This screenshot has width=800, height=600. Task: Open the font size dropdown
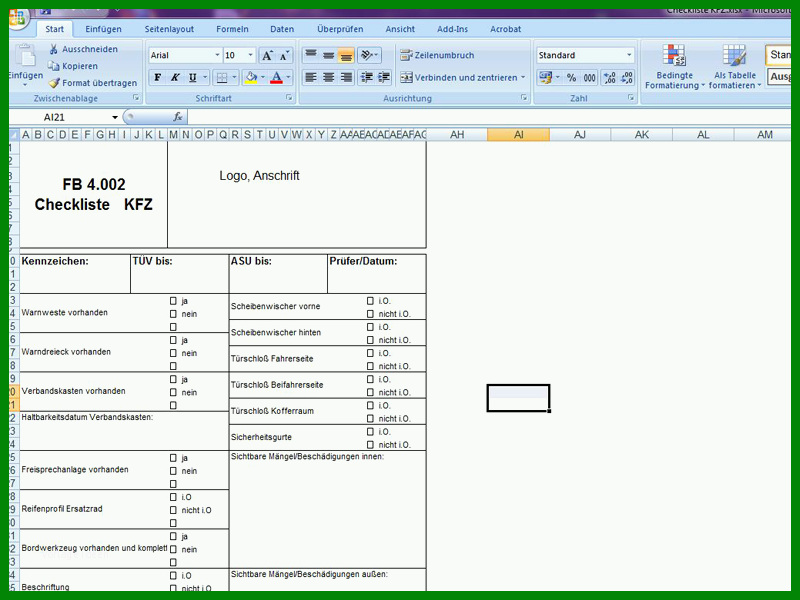(x=250, y=55)
